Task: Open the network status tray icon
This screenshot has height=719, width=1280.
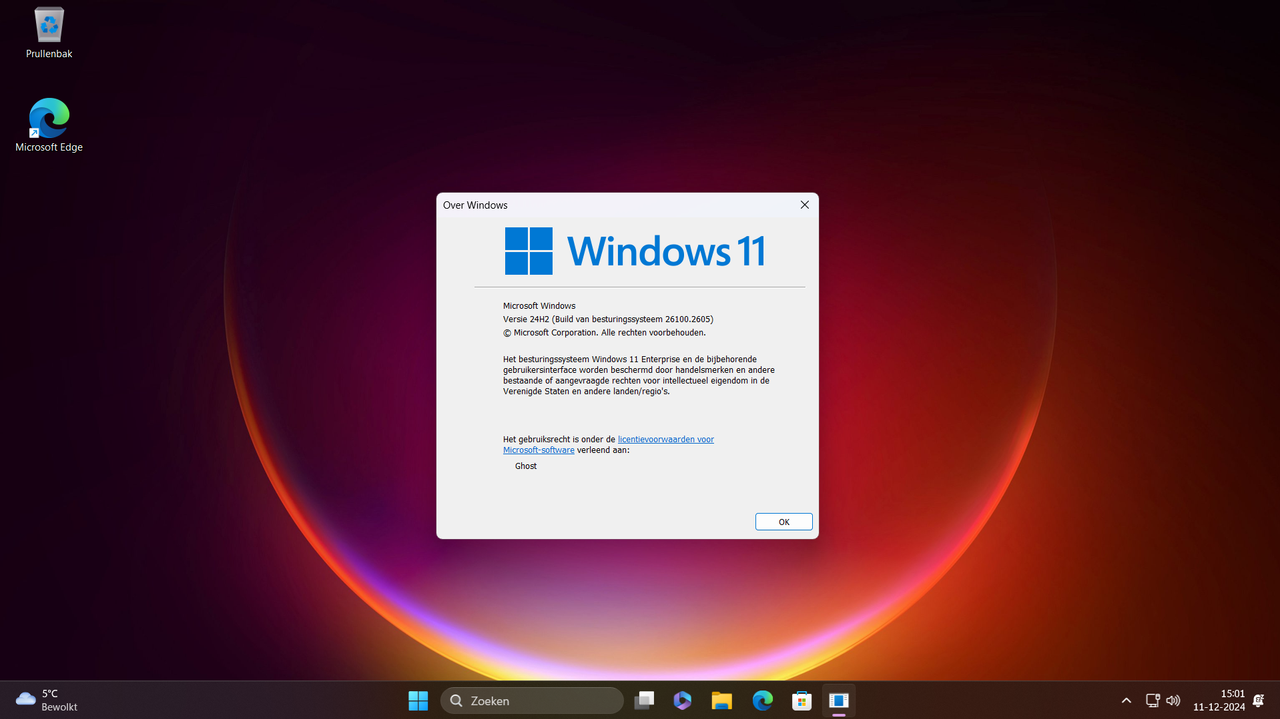Action: (1152, 701)
